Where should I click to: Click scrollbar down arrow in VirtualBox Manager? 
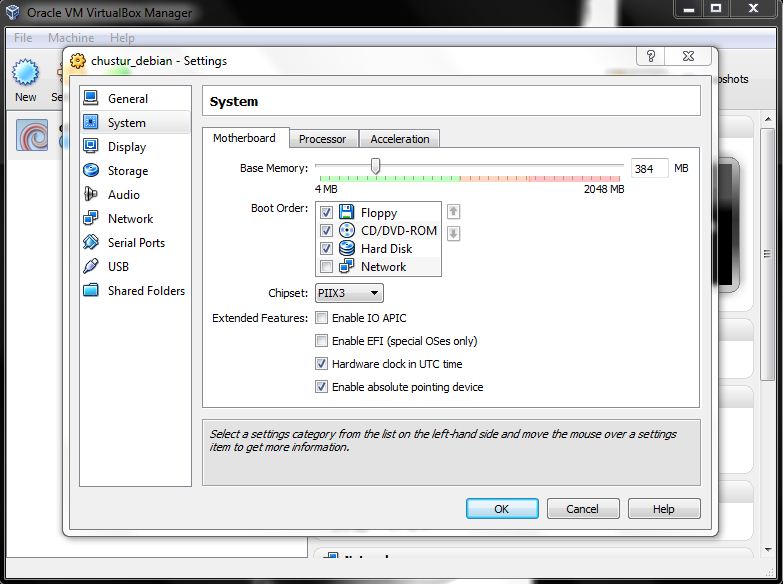coord(768,549)
